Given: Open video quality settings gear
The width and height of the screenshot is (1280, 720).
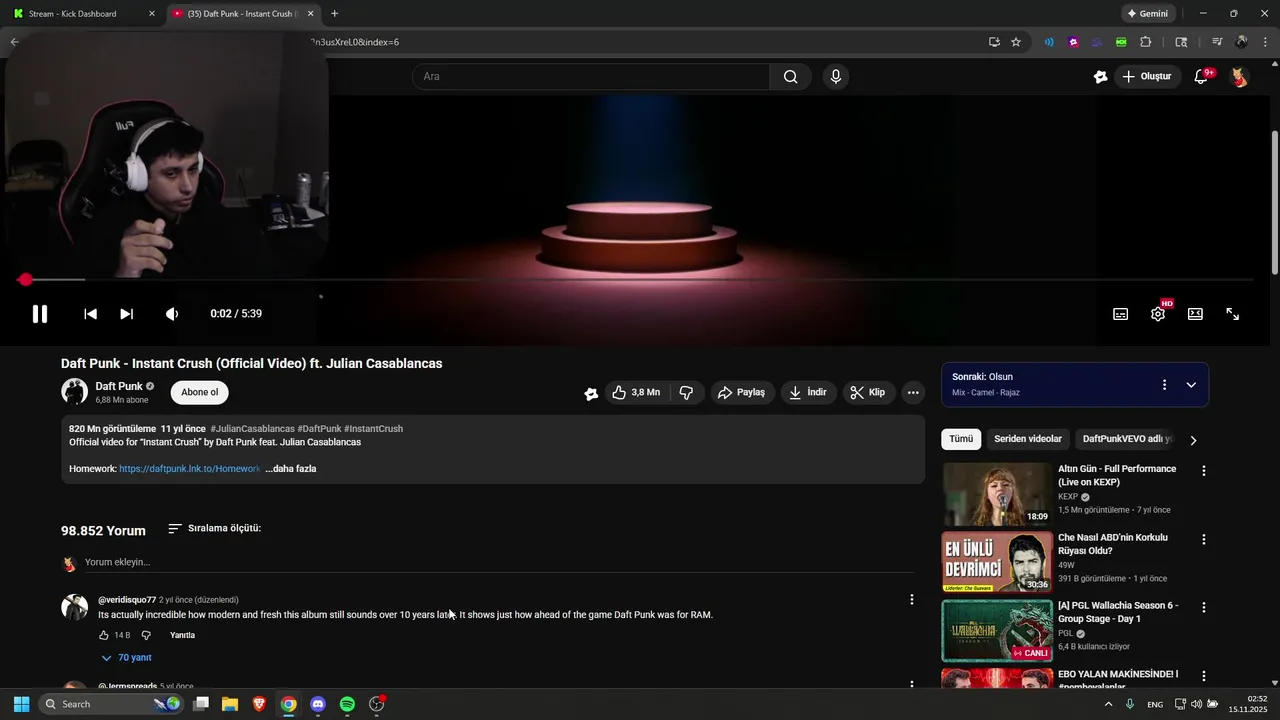Looking at the screenshot, I should click(x=1158, y=314).
